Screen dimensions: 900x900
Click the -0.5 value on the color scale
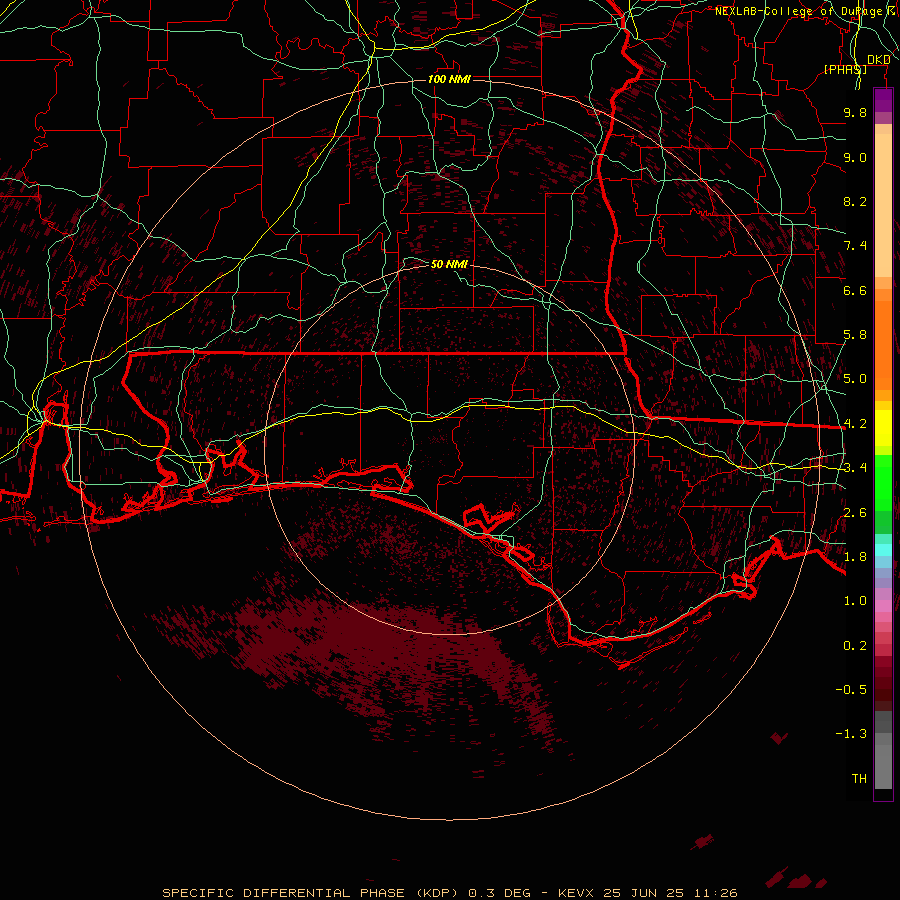[851, 690]
